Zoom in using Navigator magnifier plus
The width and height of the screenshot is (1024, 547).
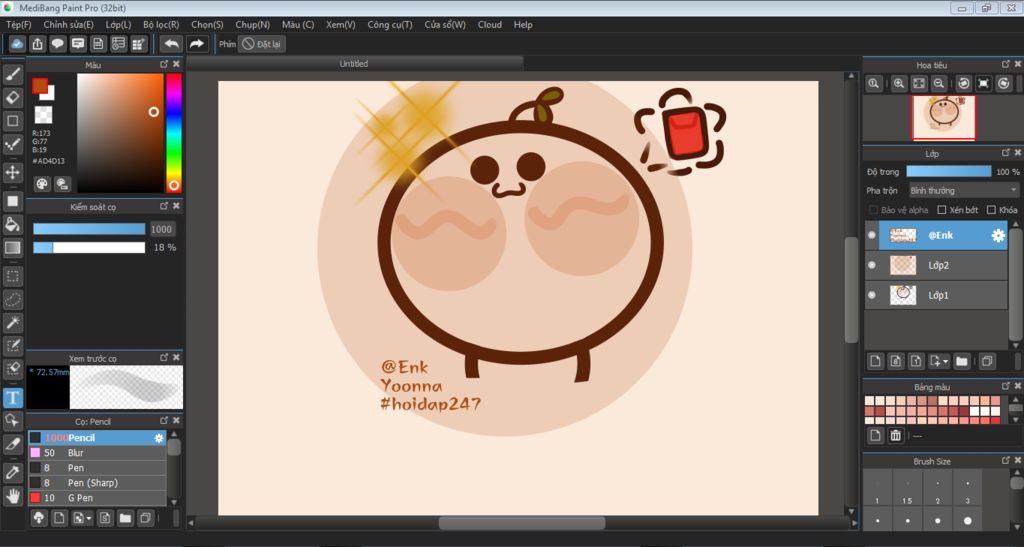(x=899, y=84)
